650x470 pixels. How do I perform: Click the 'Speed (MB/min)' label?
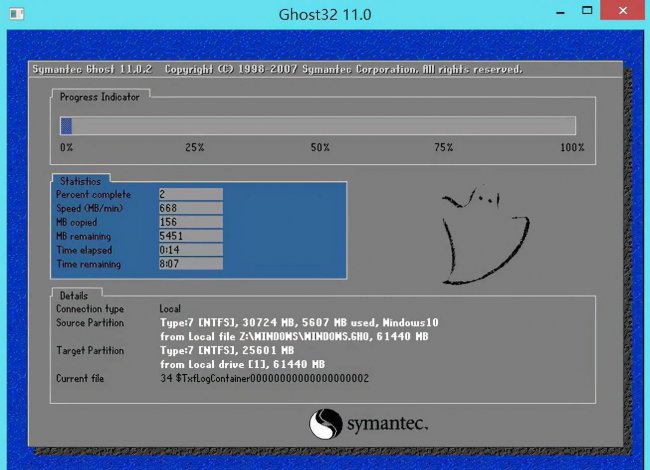pos(90,208)
